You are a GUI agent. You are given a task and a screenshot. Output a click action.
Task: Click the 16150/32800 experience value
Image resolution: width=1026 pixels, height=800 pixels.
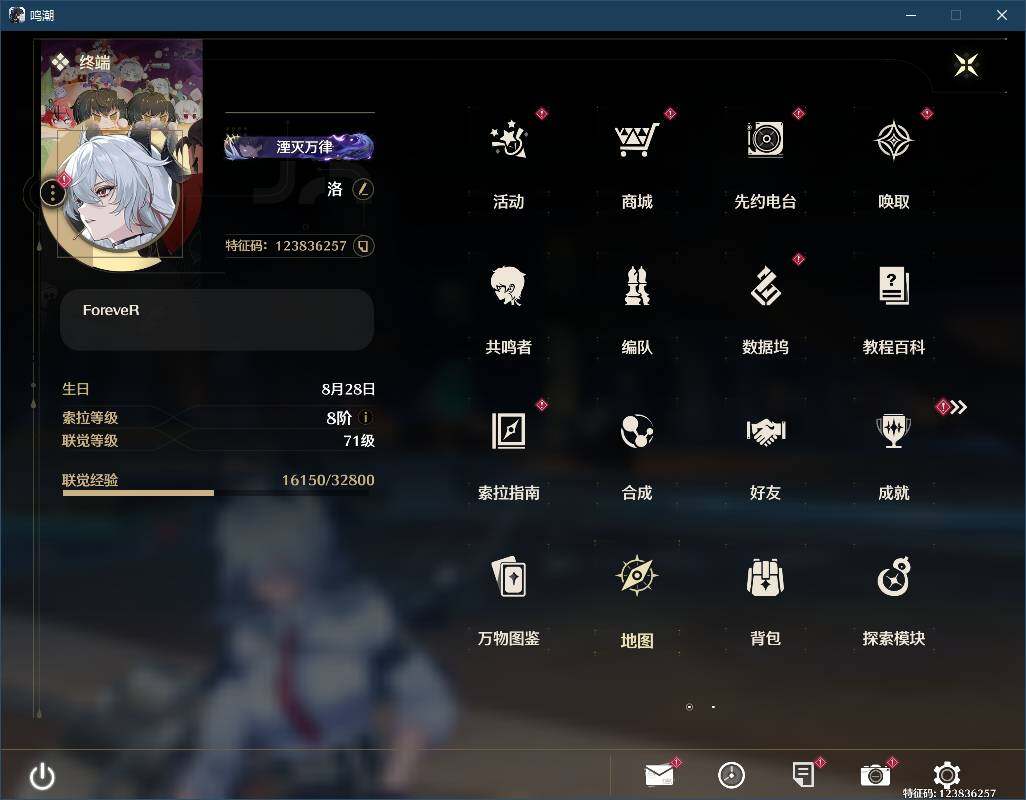pyautogui.click(x=328, y=480)
